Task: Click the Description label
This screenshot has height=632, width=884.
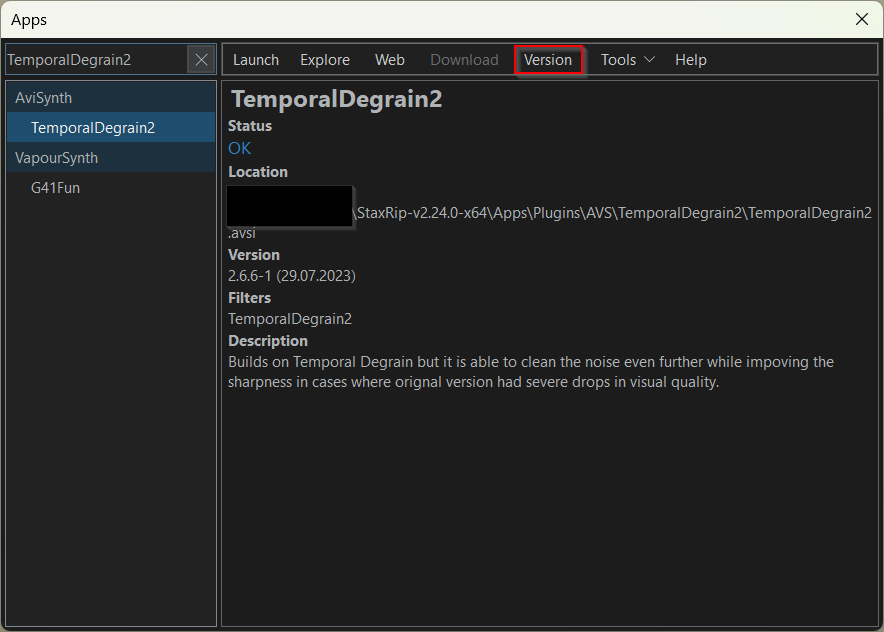Action: tap(268, 341)
